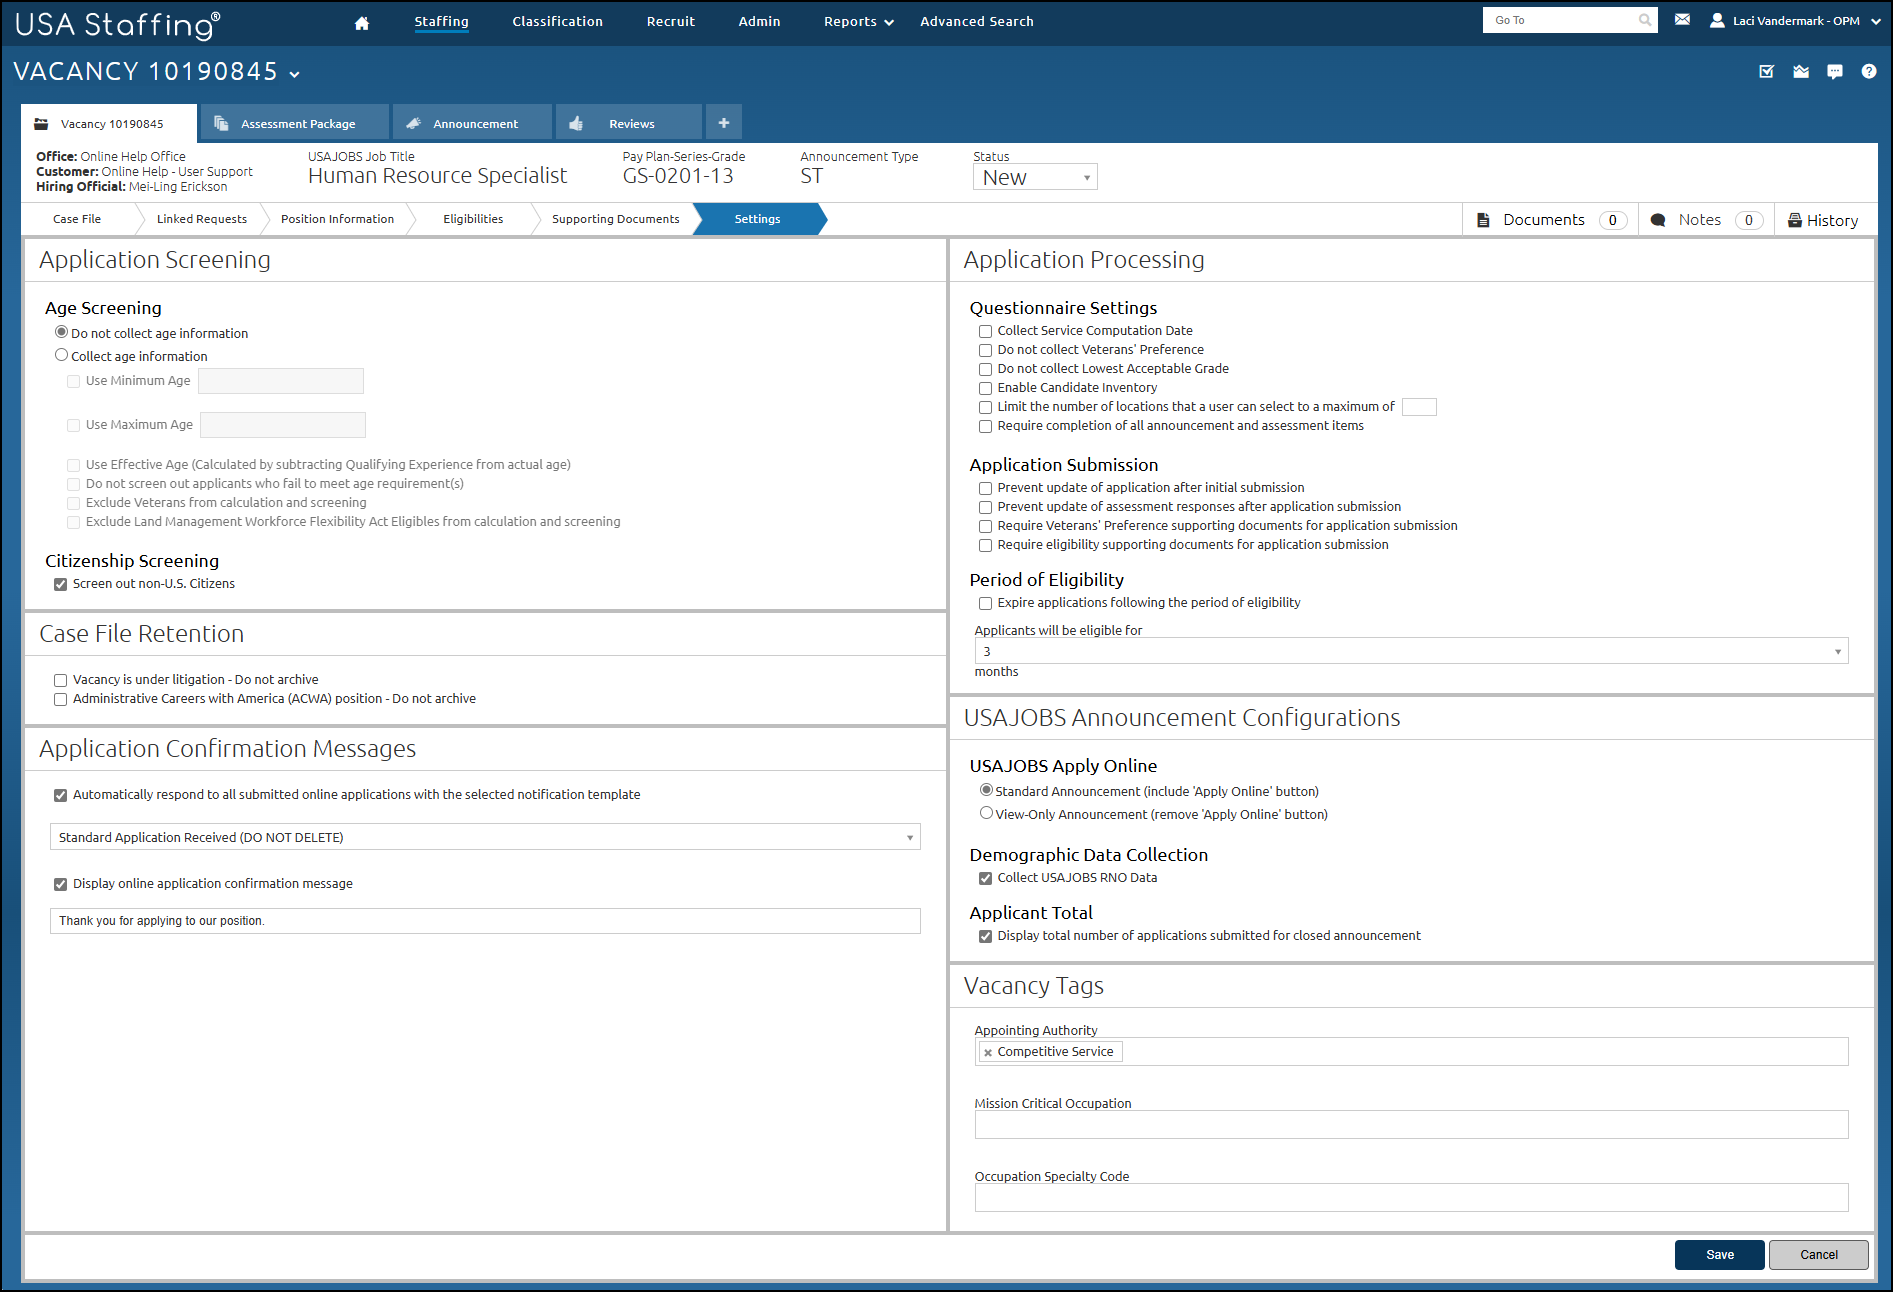Open the notification template dropdown
Image resolution: width=1893 pixels, height=1292 pixels.
(x=484, y=837)
